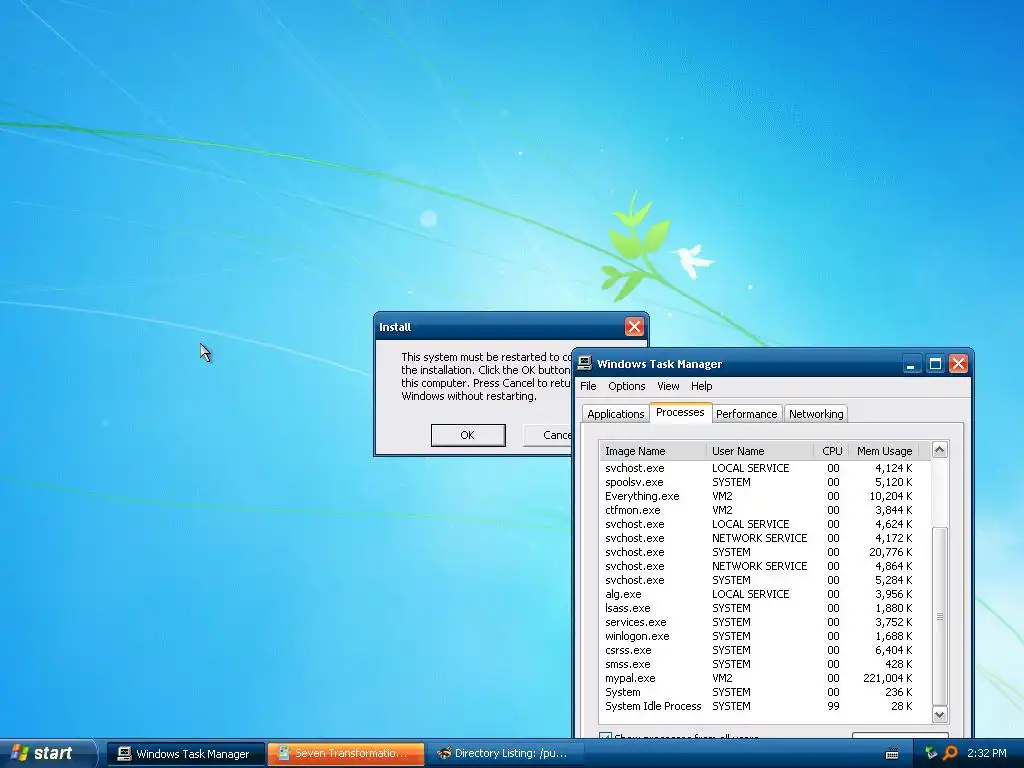This screenshot has height=768, width=1024.
Task: Switch to the Performance tab
Action: tap(746, 414)
